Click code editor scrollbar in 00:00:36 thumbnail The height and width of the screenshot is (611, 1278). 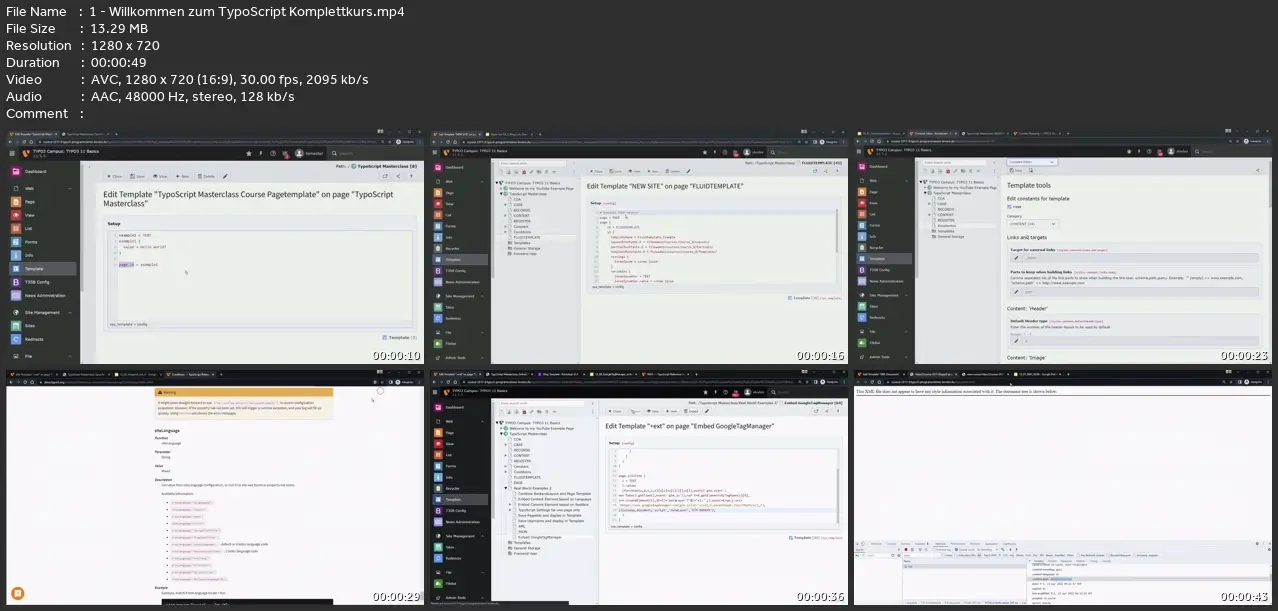[x=838, y=495]
